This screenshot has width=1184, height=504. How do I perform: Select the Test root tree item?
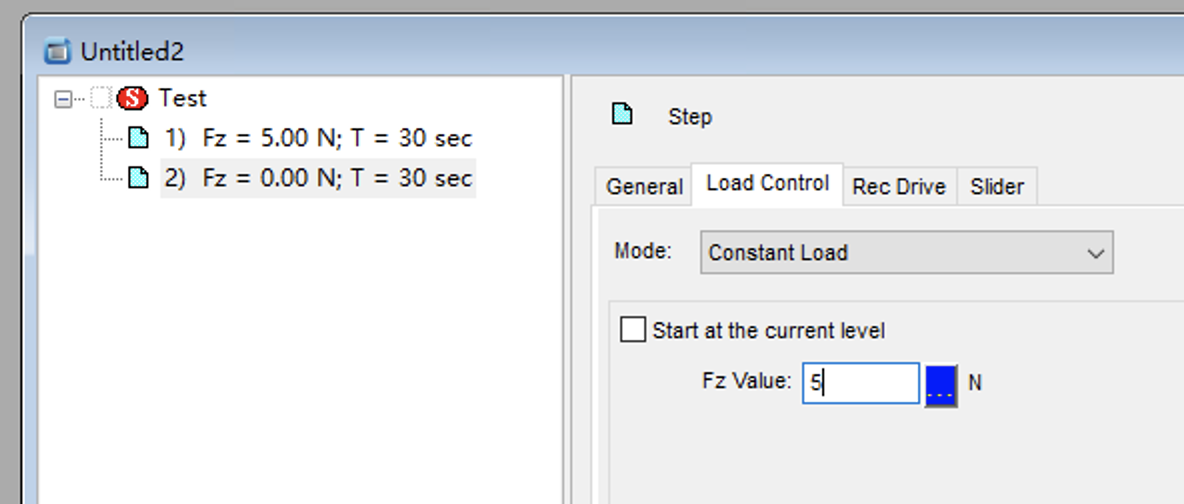click(x=182, y=98)
